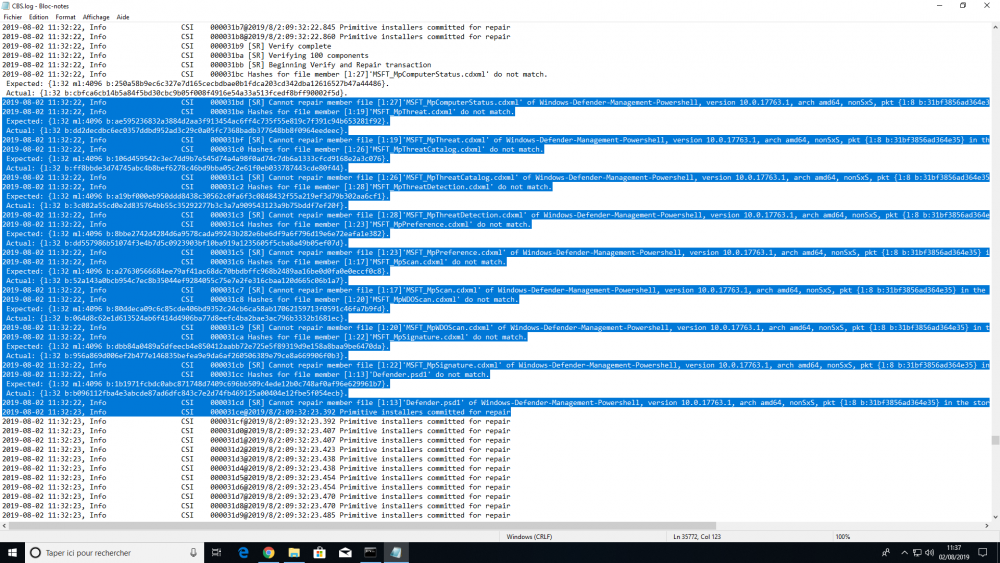
Task: Click the 000031be hash line for 'MSFT_MpThreat.cdxml'
Action: click(x=258, y=112)
